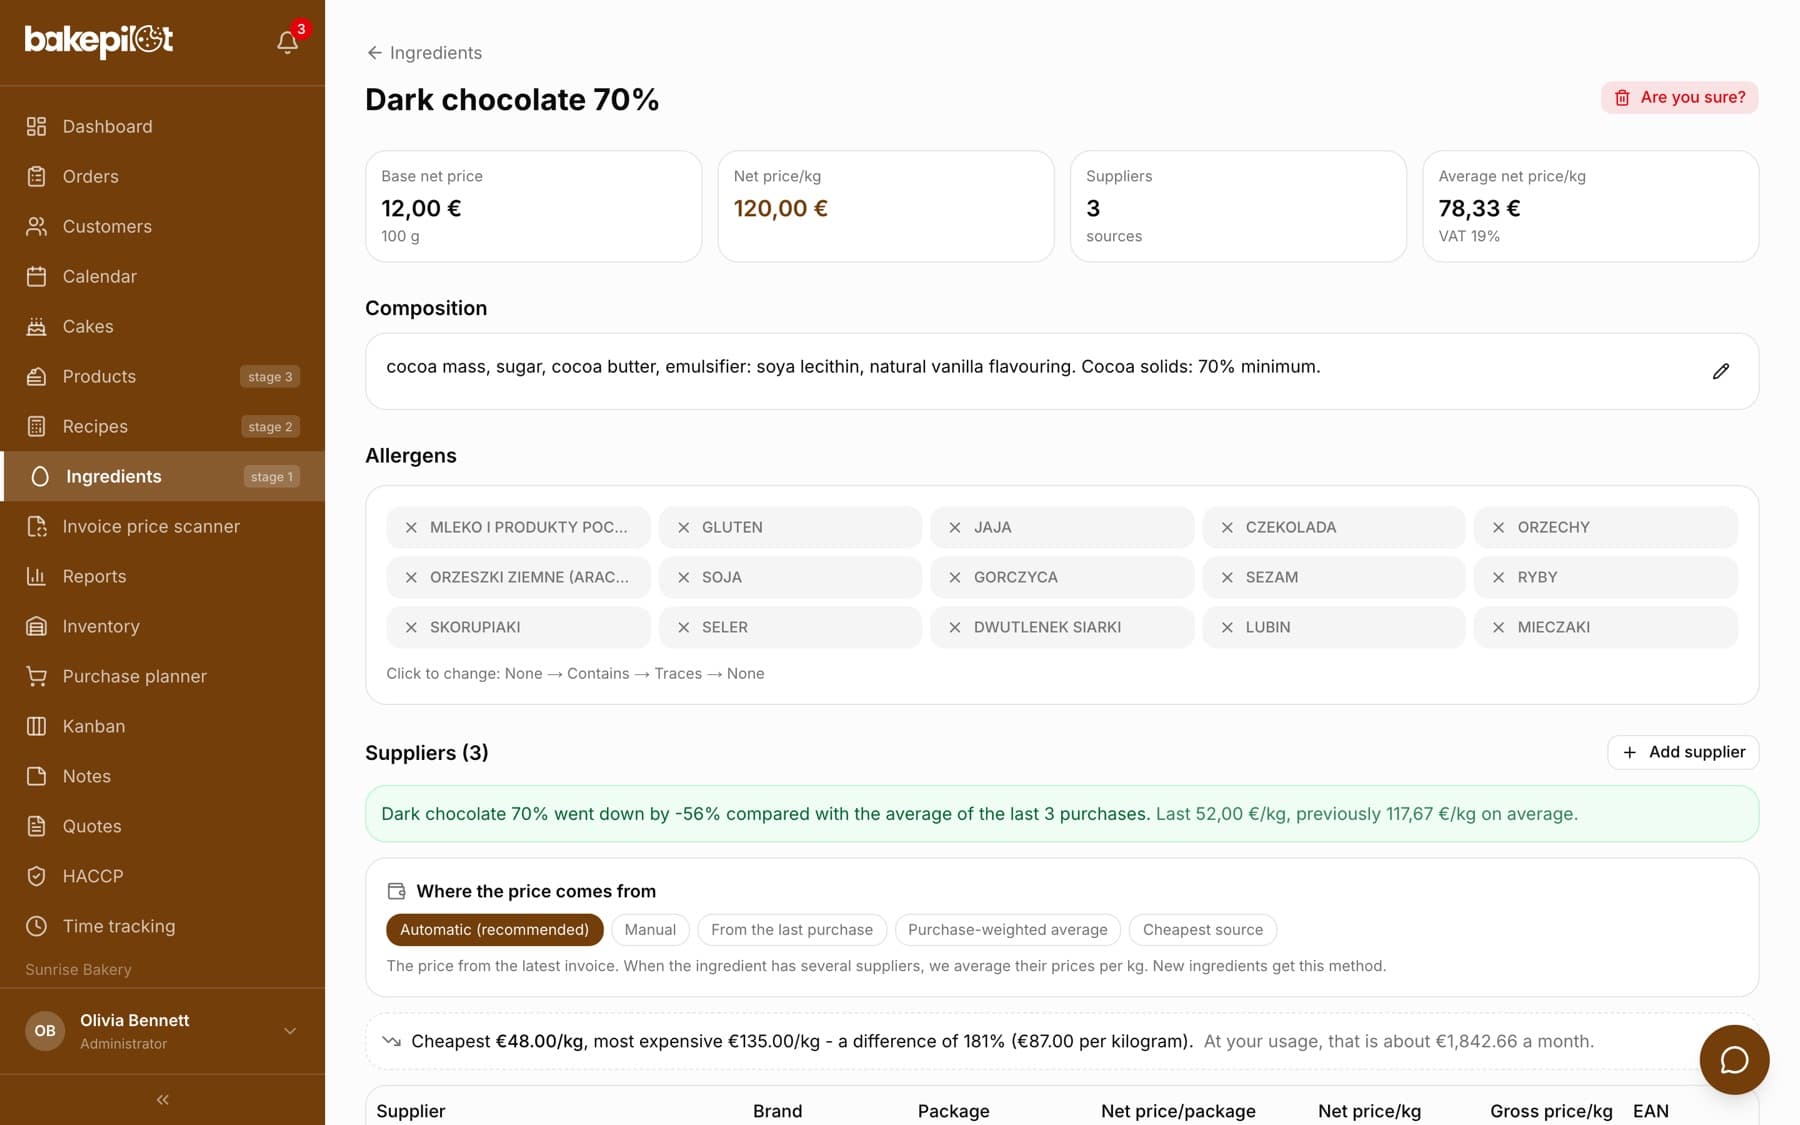Select Manual price method

coord(650,930)
